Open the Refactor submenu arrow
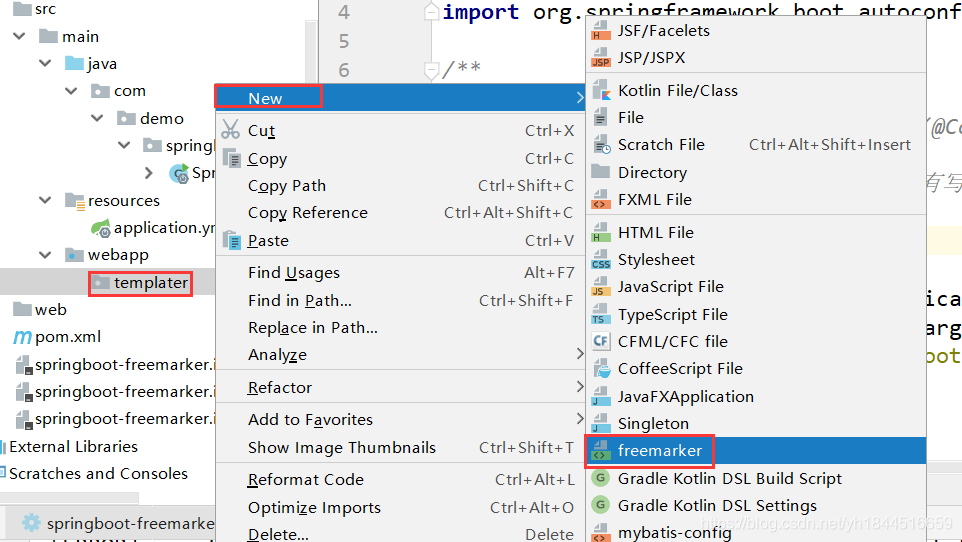The height and width of the screenshot is (542, 962). [580, 387]
